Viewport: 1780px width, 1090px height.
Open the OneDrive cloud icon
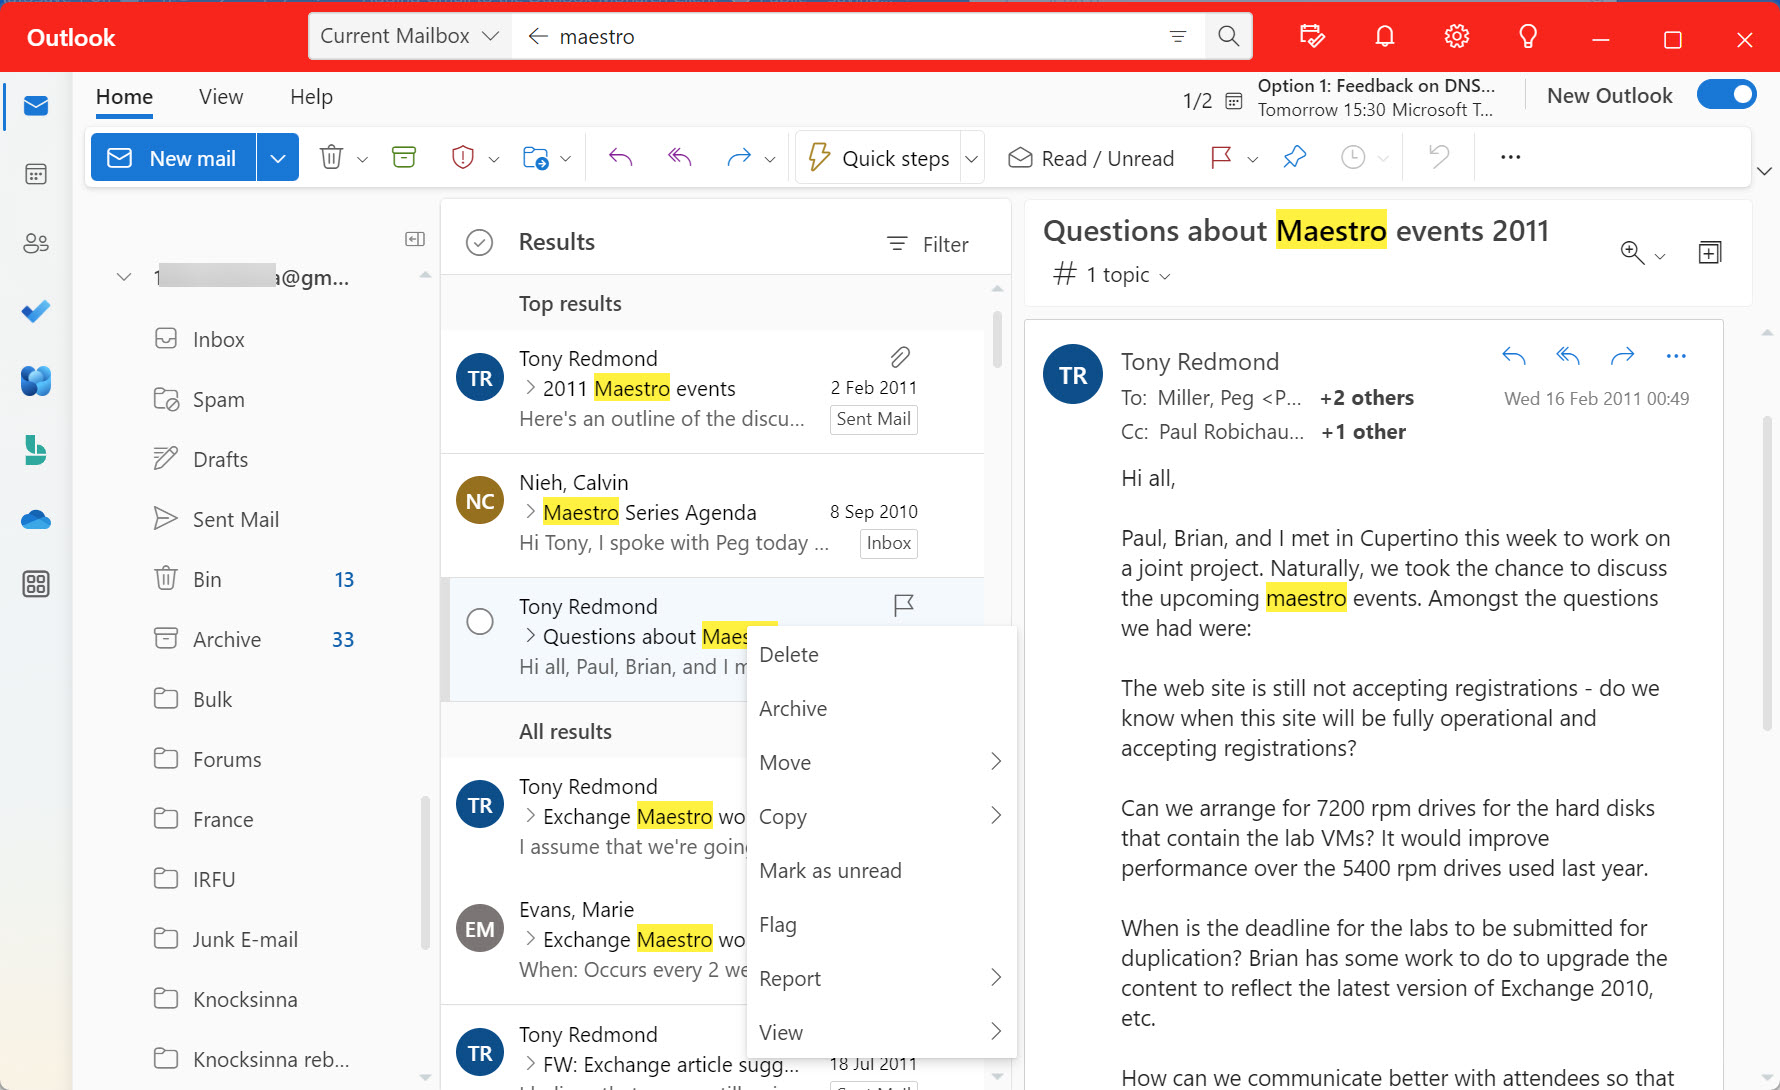36,520
